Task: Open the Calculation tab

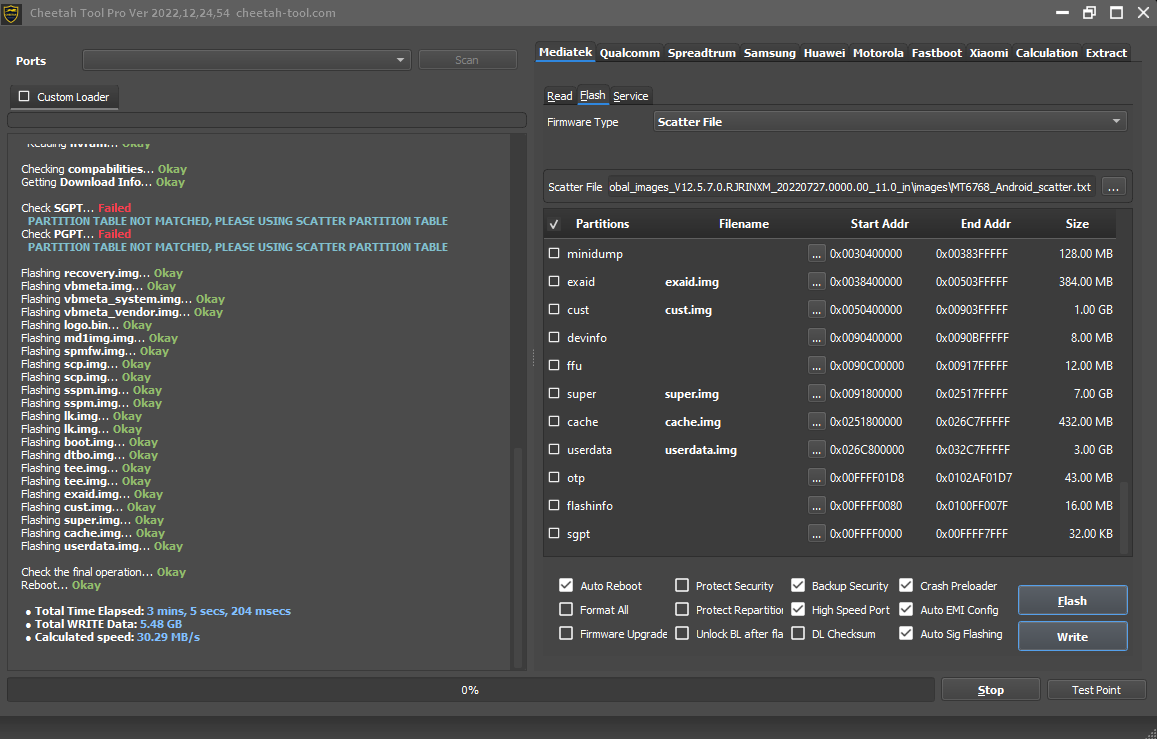Action: tap(1046, 53)
